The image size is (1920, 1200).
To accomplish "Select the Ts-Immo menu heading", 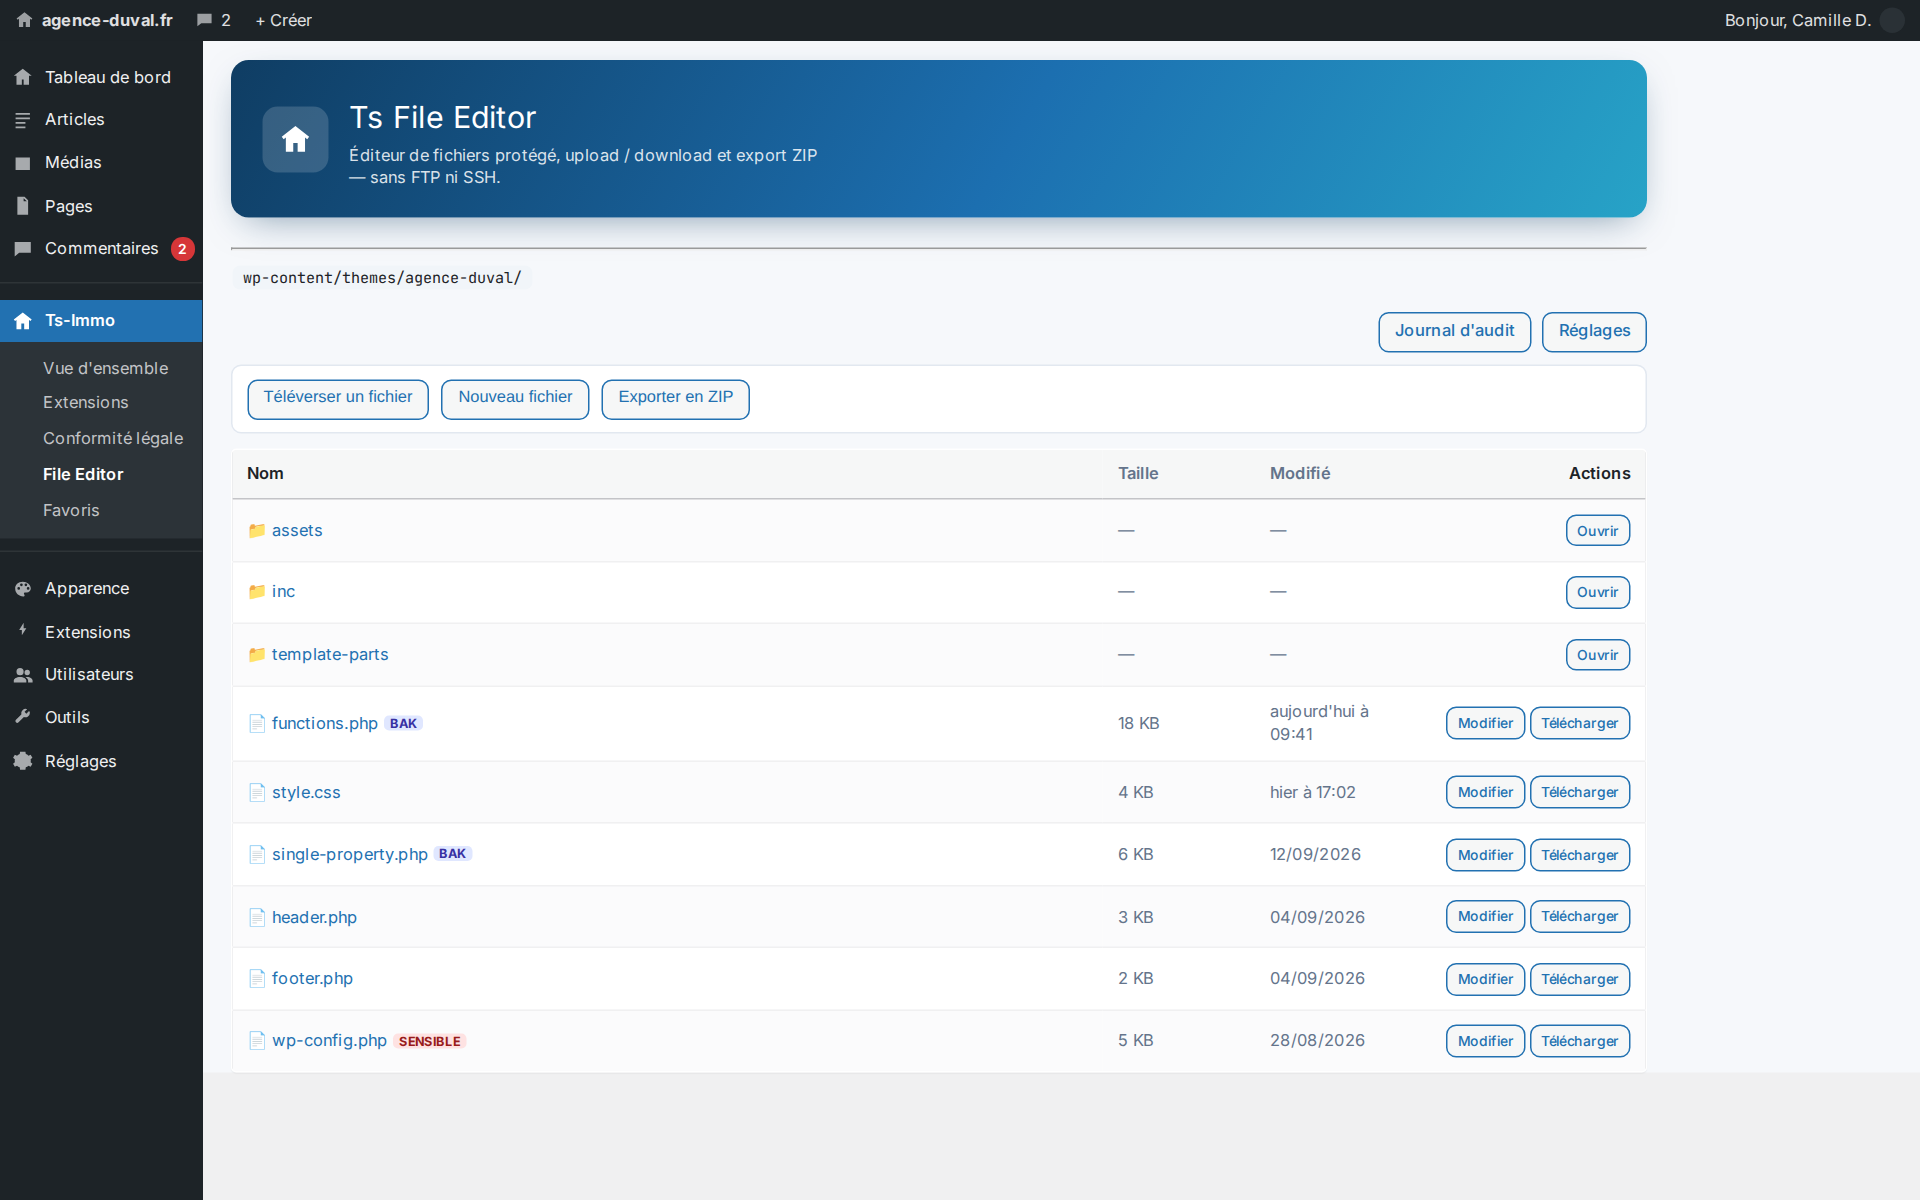I will (101, 320).
